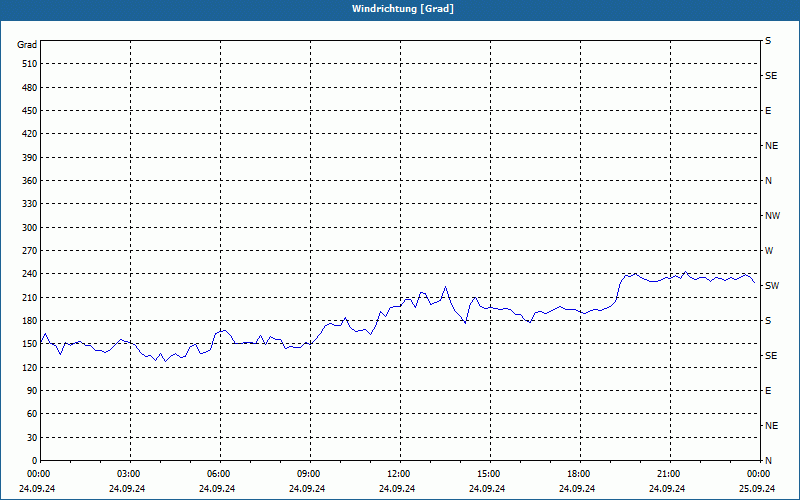Click the 15:00 time label
The height and width of the screenshot is (500, 800).
(x=489, y=474)
